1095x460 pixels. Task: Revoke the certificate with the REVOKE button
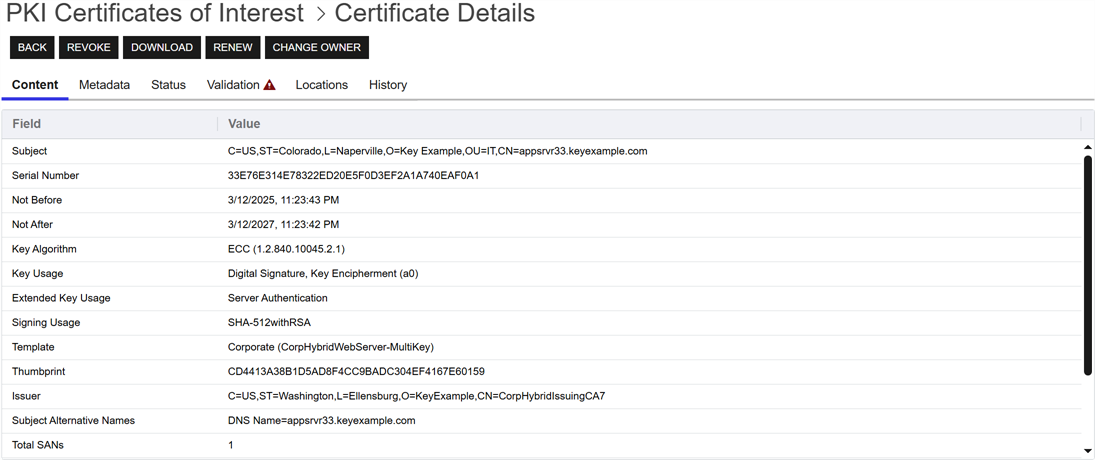click(89, 47)
